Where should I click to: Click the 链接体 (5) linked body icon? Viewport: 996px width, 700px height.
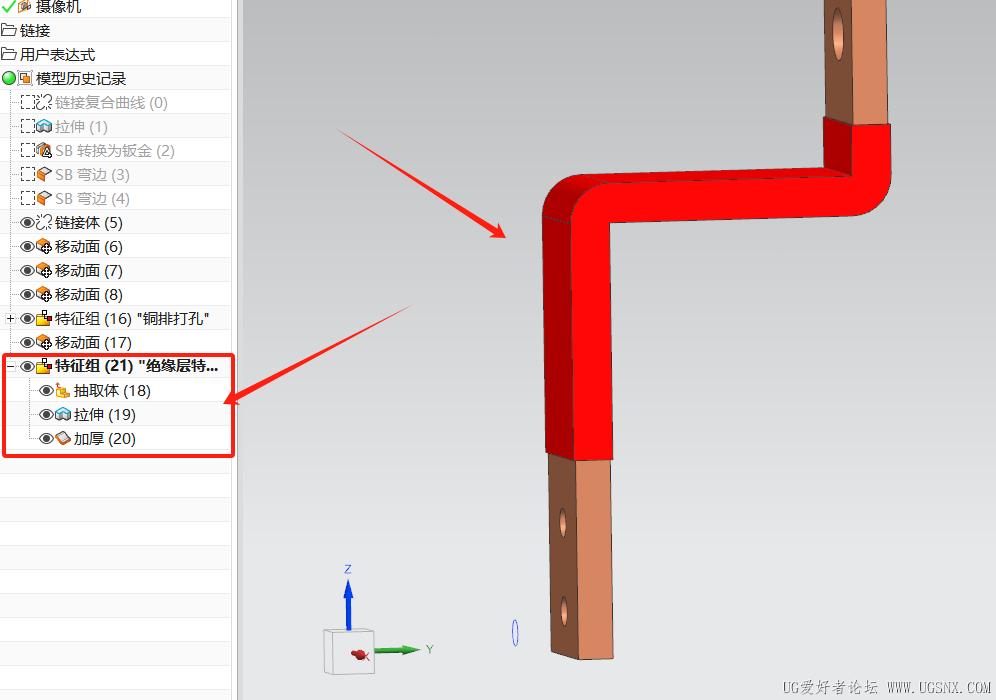tap(44, 222)
